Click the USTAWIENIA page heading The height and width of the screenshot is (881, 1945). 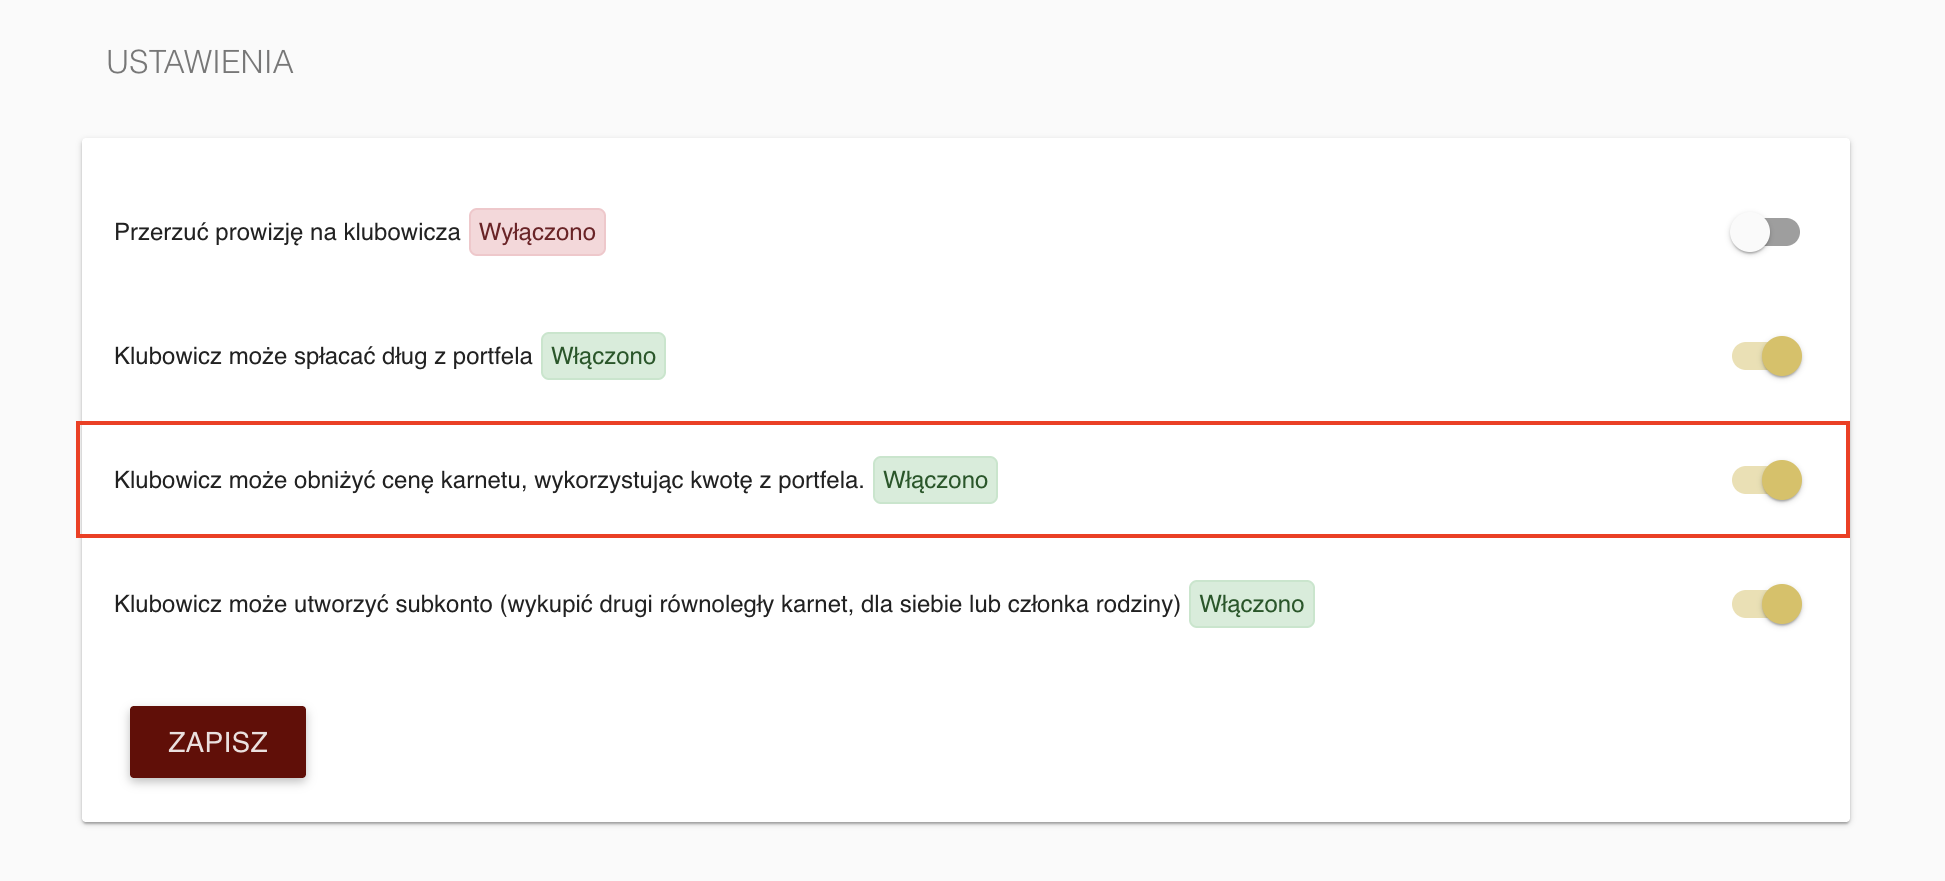pos(200,62)
